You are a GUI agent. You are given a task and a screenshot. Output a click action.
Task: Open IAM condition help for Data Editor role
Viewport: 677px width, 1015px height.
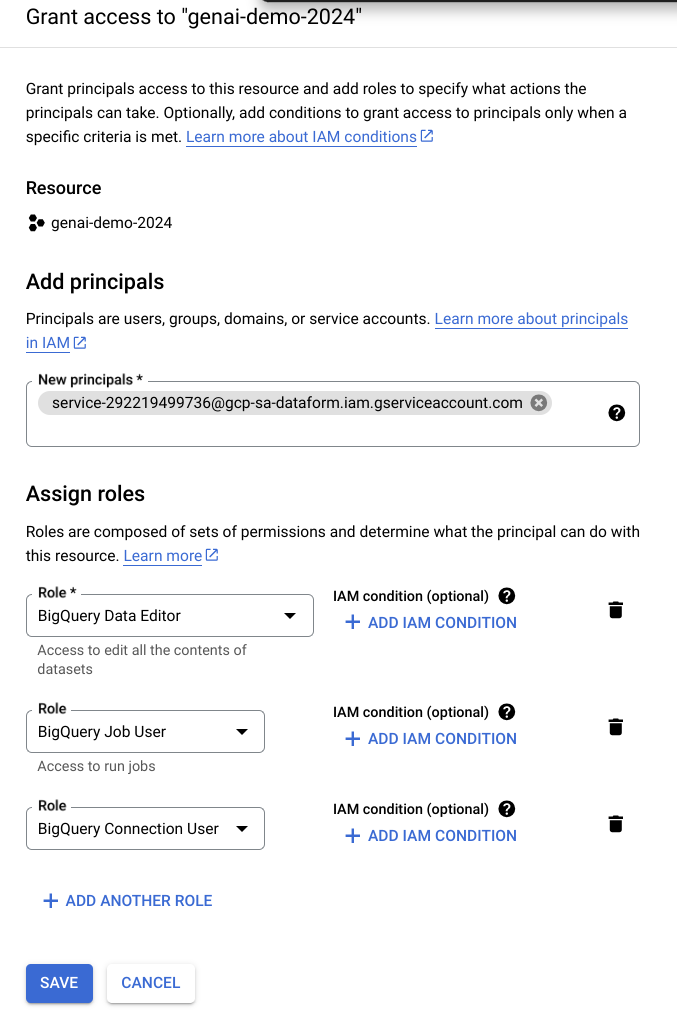[507, 596]
